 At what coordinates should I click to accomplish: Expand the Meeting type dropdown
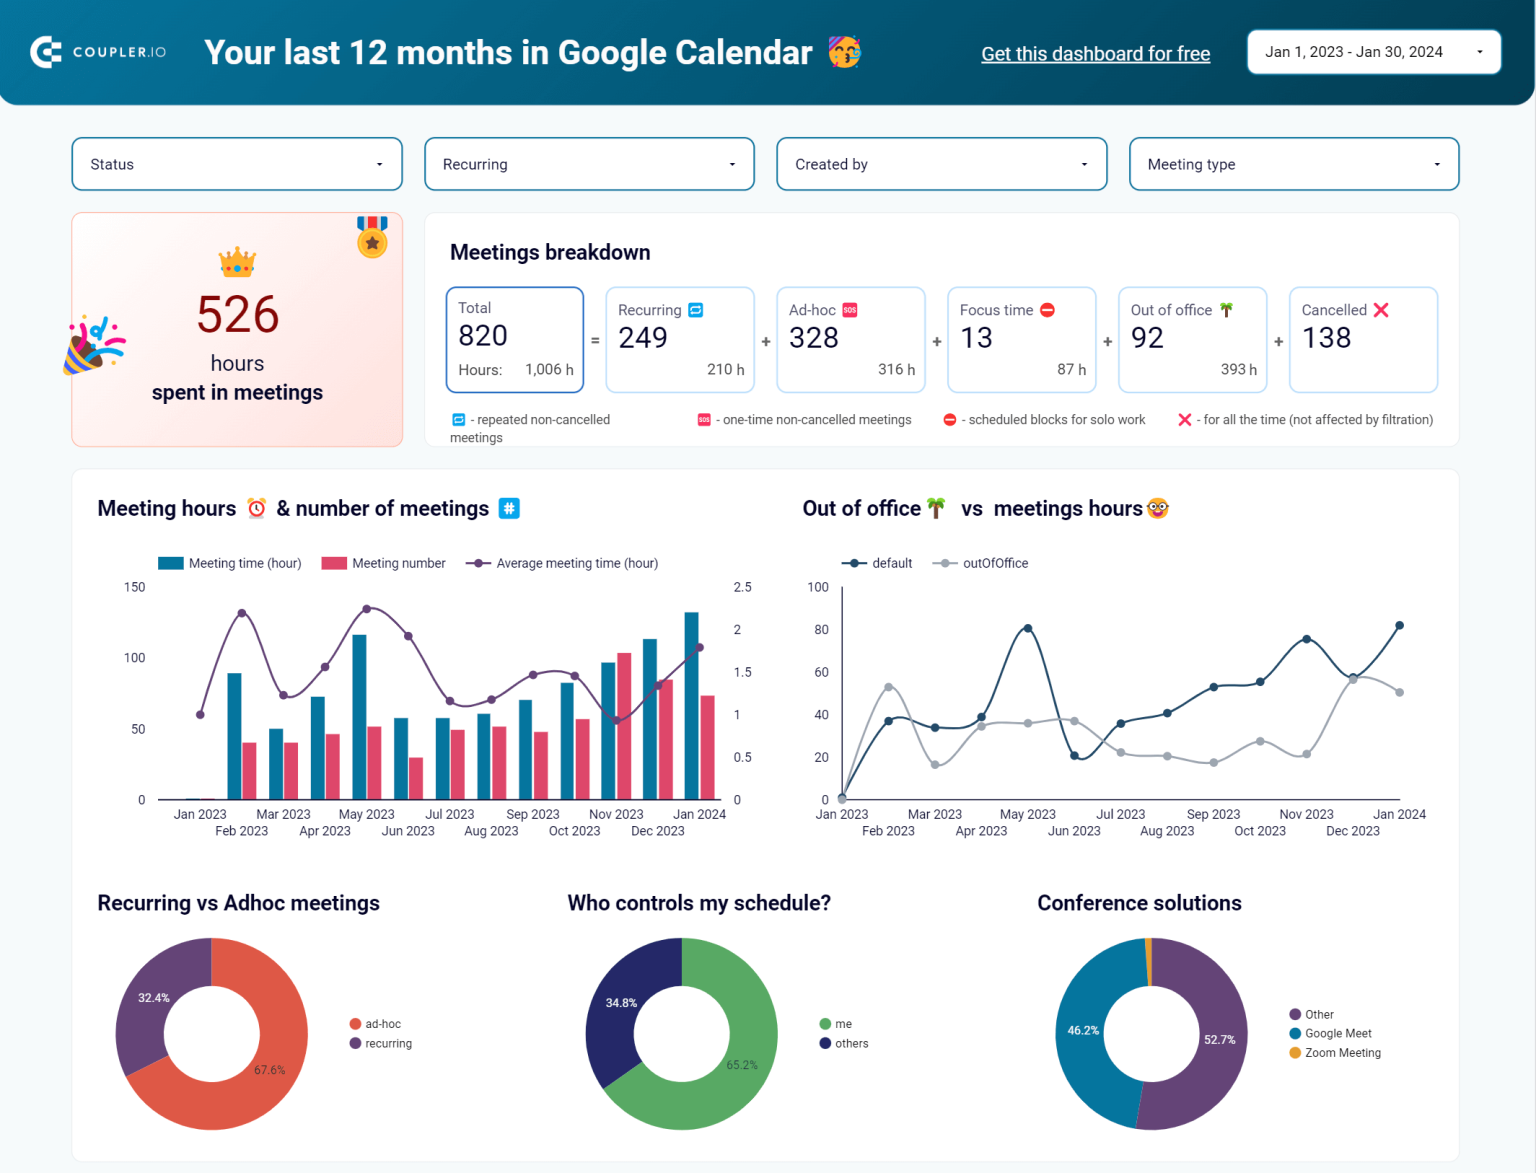click(1293, 164)
